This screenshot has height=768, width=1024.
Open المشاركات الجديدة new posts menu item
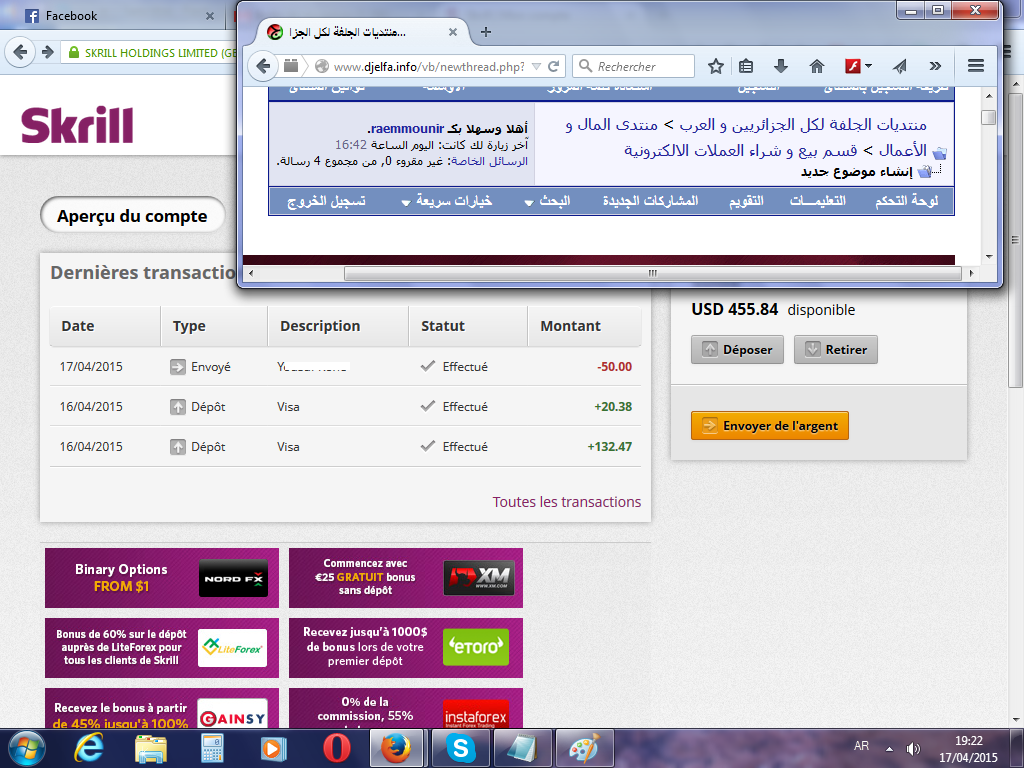tap(650, 201)
